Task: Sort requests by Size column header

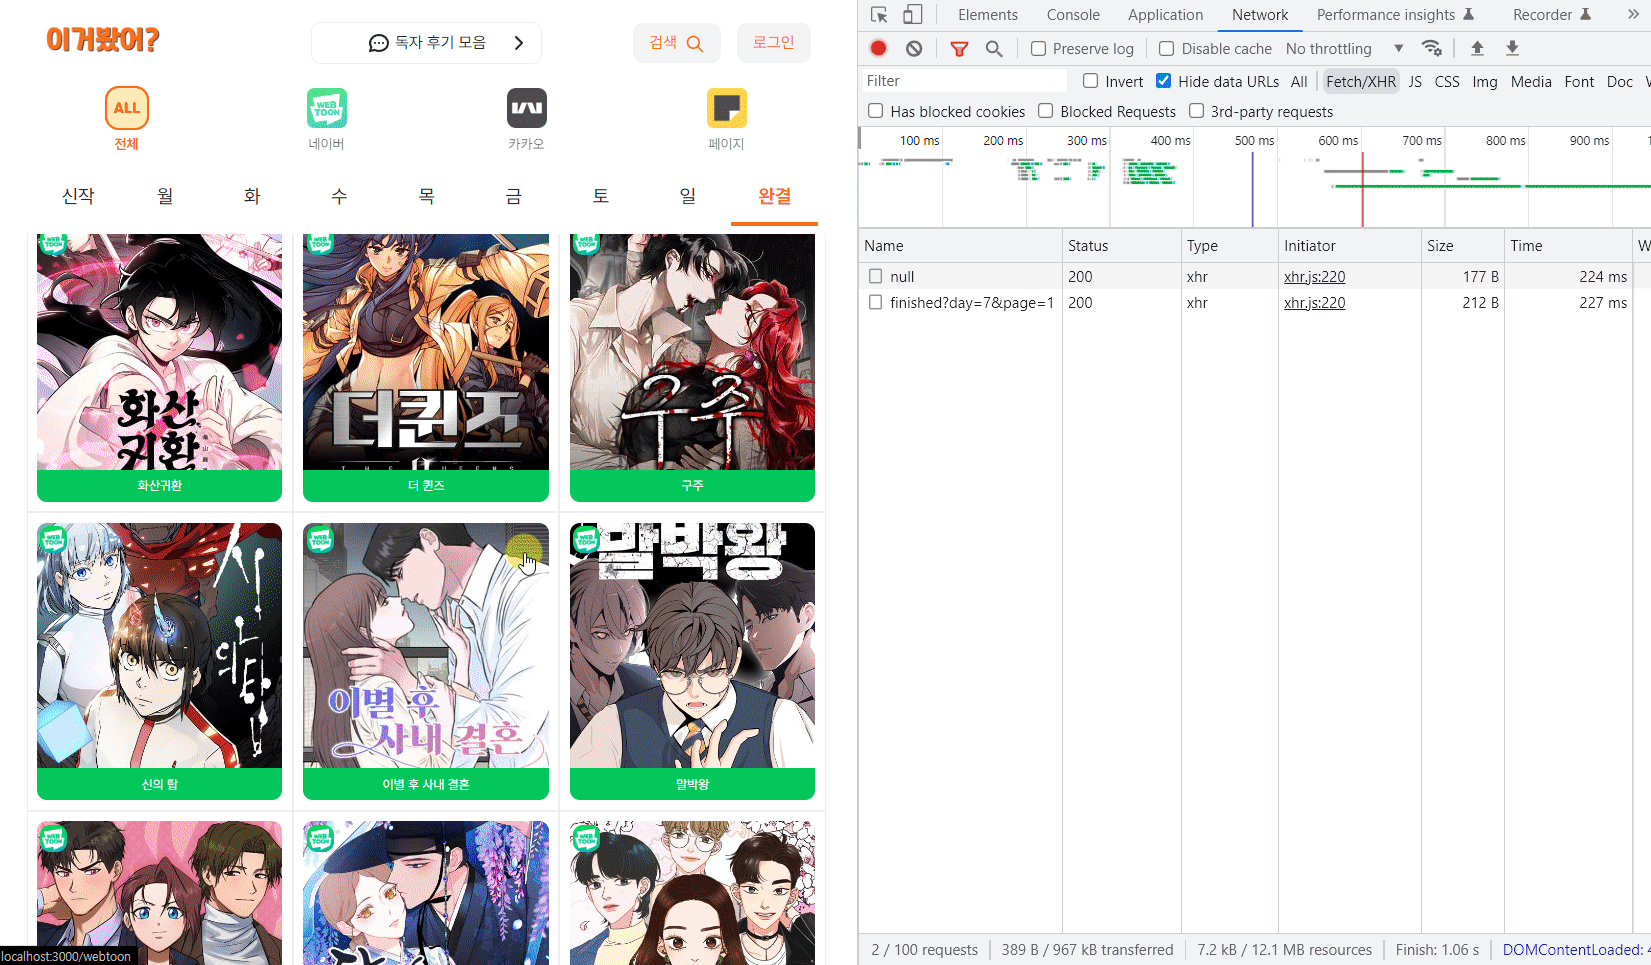Action: coord(1462,246)
